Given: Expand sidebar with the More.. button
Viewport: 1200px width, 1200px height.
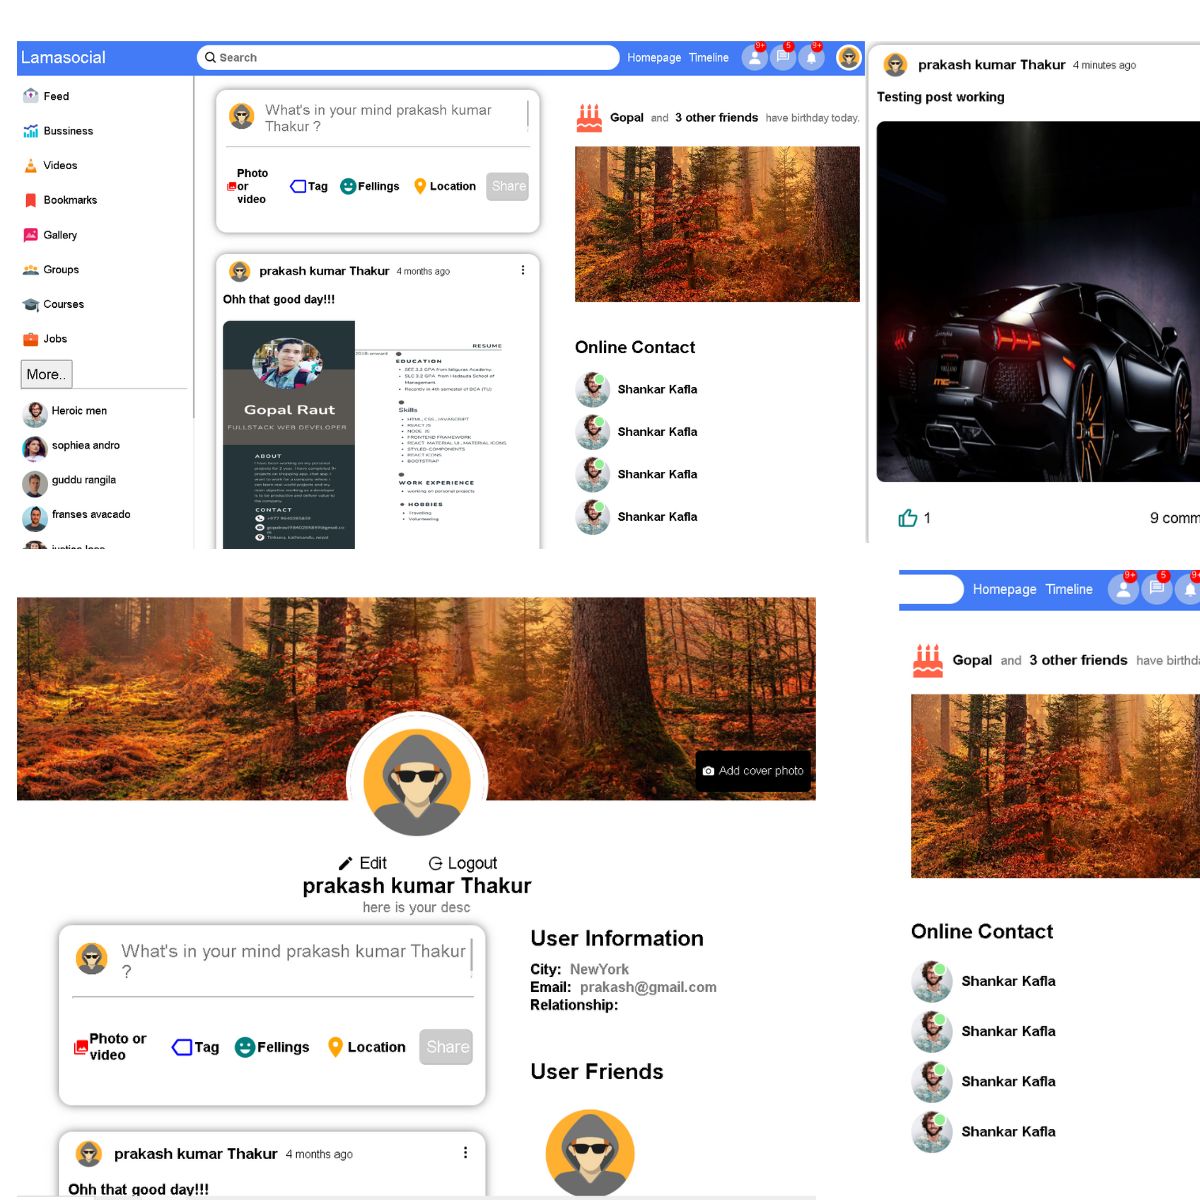Looking at the screenshot, I should tap(46, 374).
